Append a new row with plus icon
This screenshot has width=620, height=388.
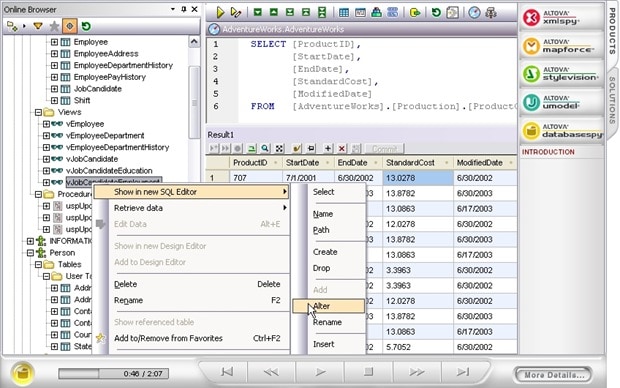(328, 149)
